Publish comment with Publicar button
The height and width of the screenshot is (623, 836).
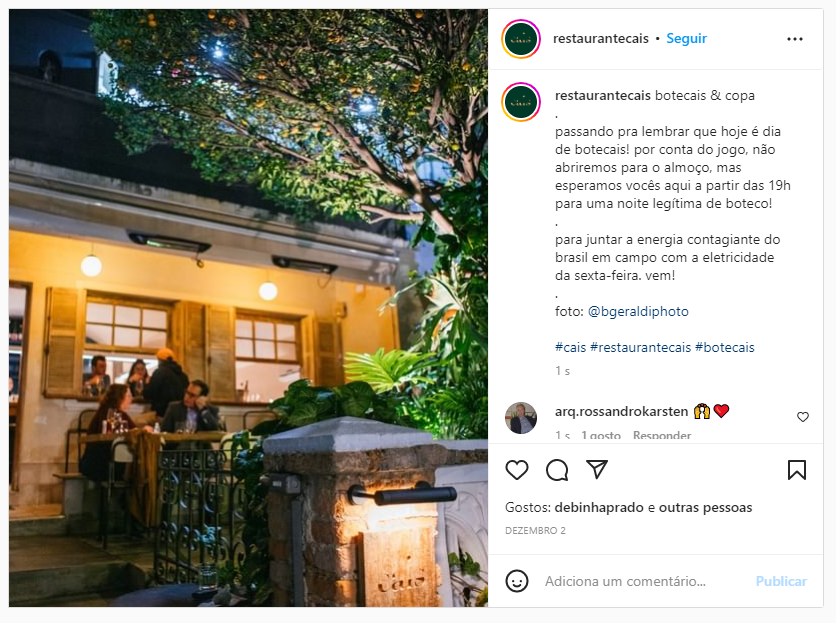coord(781,581)
